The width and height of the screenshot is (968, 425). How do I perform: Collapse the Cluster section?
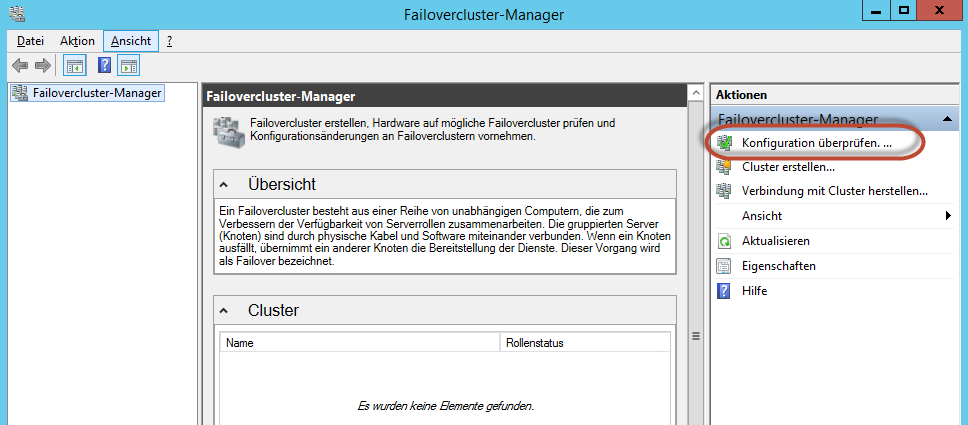(x=223, y=310)
